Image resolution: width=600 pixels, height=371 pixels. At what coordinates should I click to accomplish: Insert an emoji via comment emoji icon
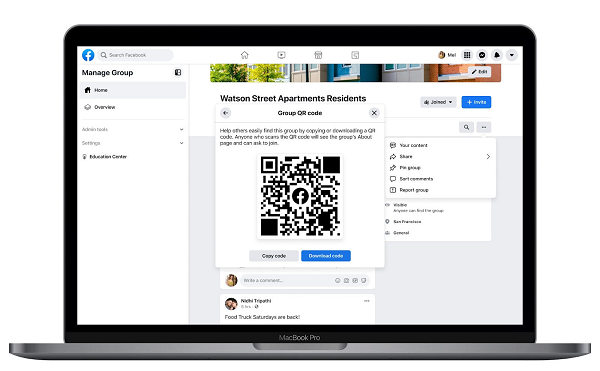point(338,280)
